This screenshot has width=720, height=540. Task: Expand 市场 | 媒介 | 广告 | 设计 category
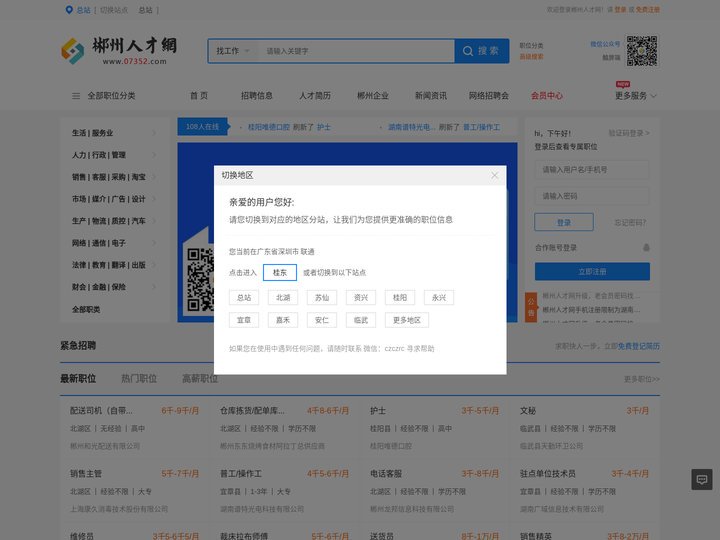[x=114, y=199]
